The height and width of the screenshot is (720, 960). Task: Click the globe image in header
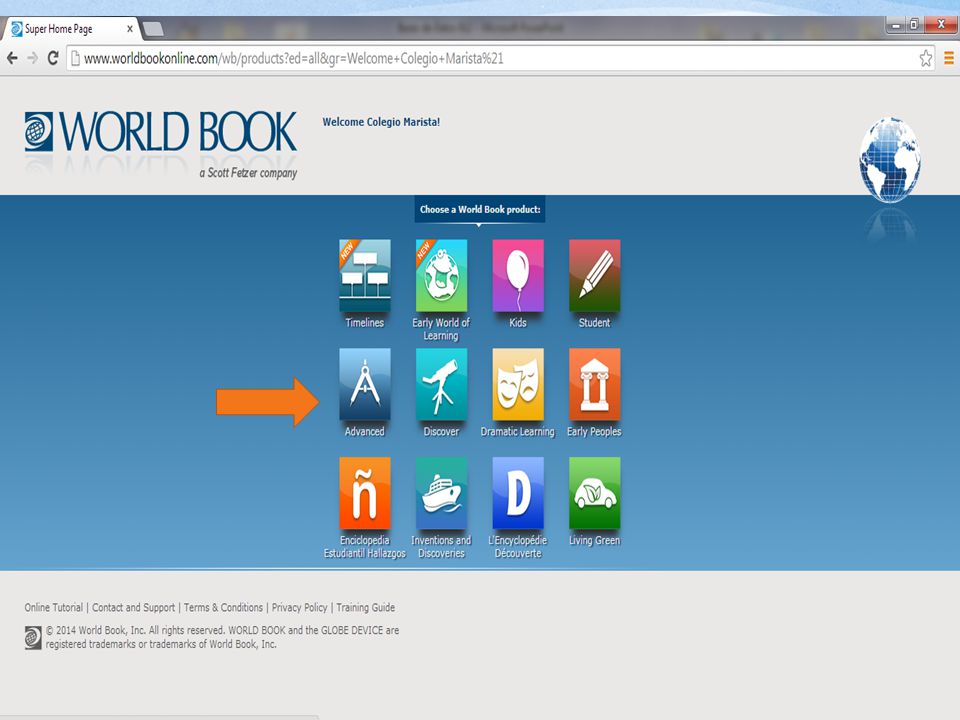point(890,159)
